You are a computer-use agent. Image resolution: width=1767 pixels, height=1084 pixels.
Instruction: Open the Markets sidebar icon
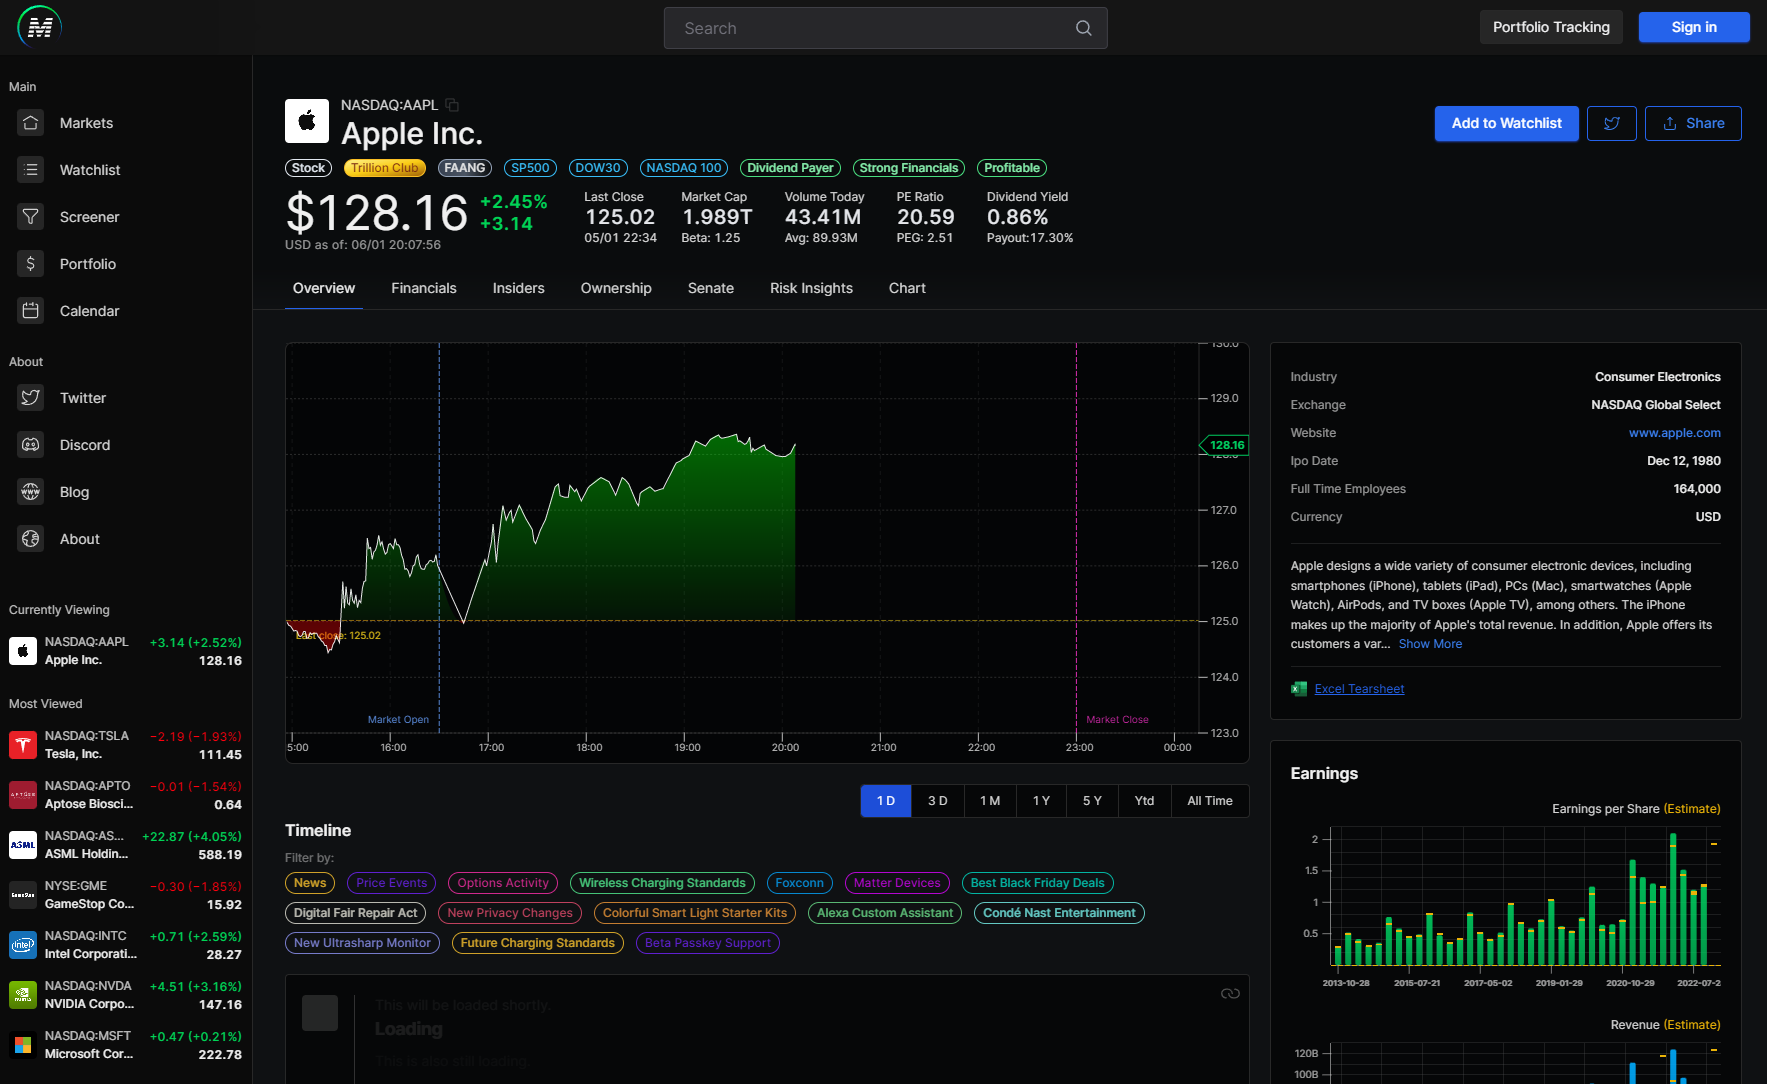click(x=30, y=123)
